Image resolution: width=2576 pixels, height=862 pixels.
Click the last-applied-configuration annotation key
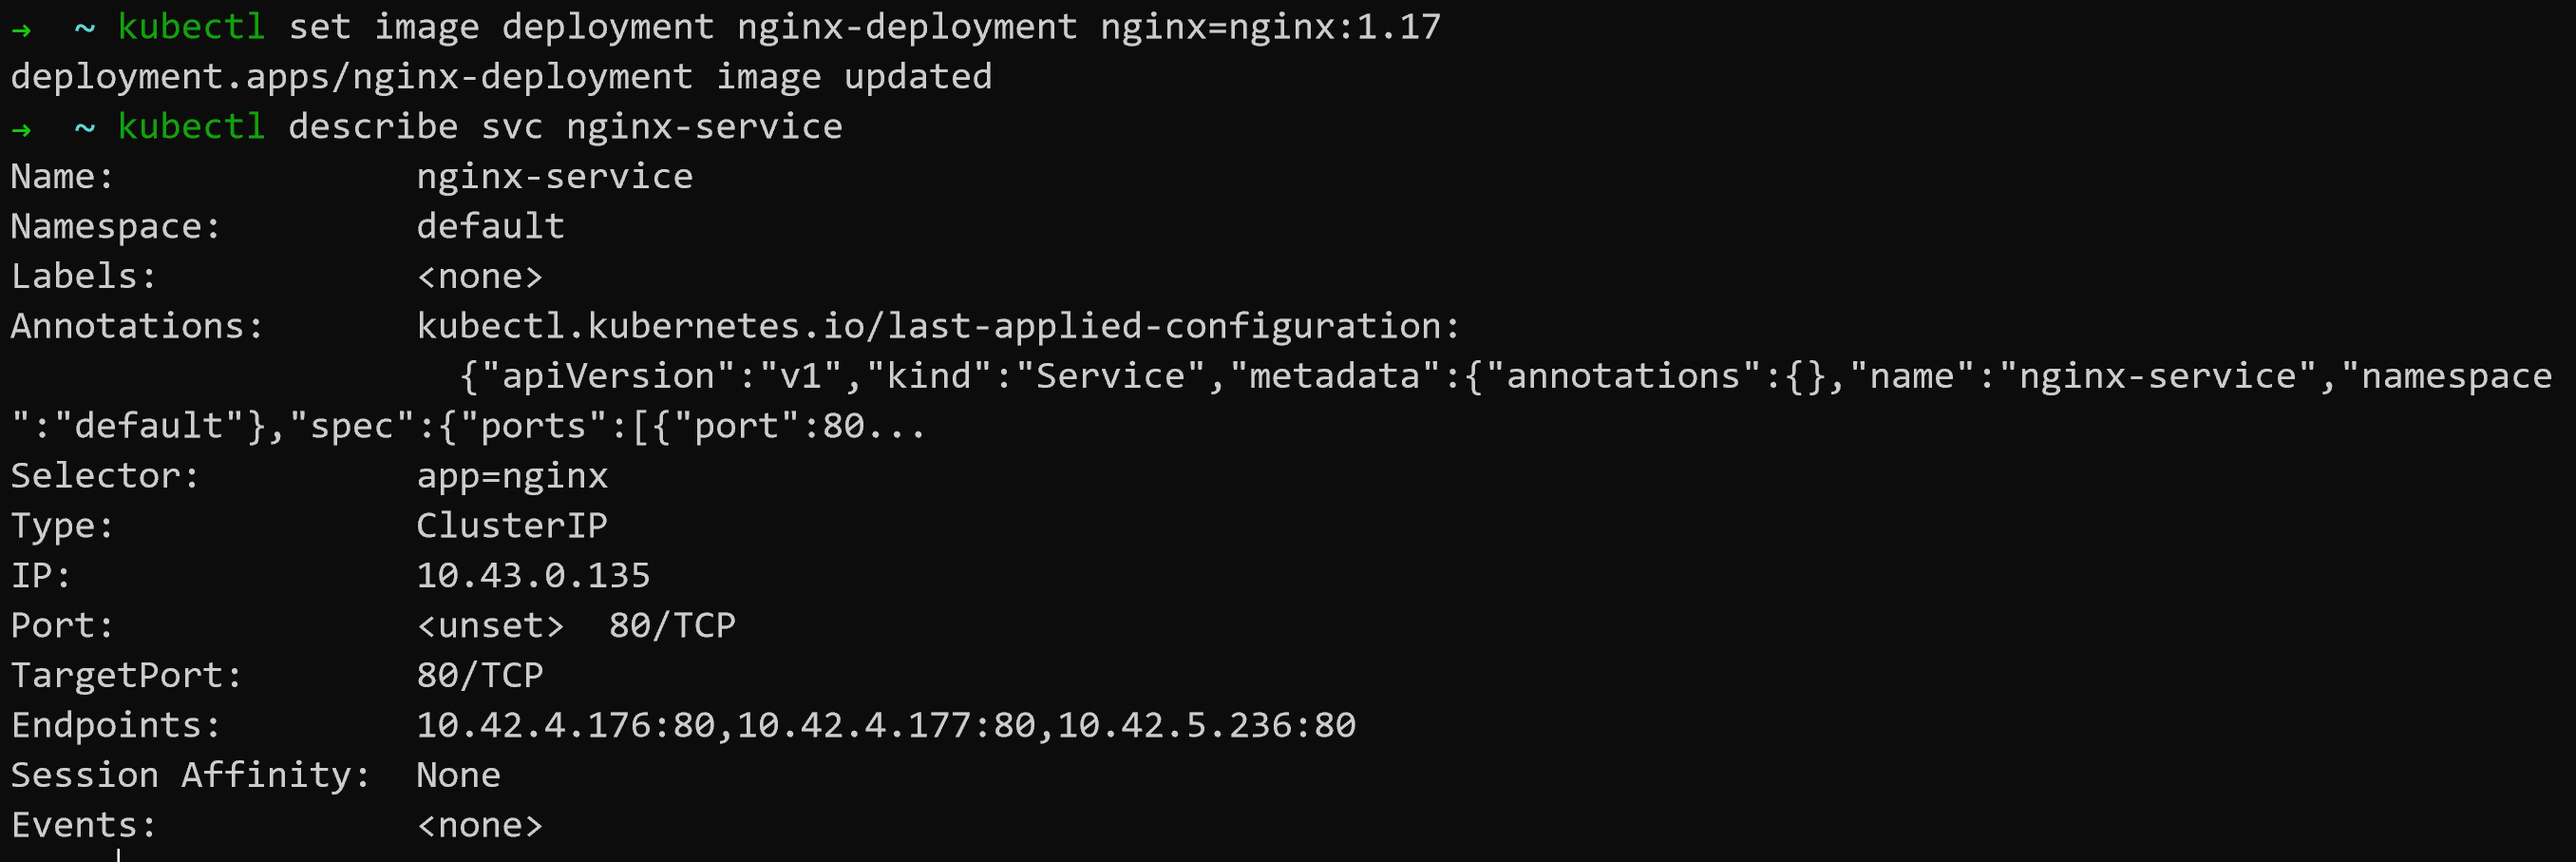coord(937,327)
